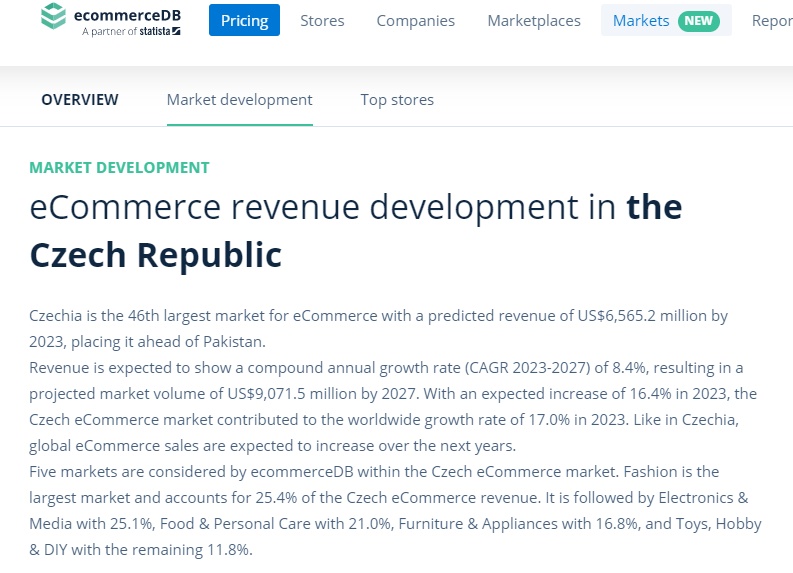Click the blue Pricing button
Screen dimensions: 793x573
(244, 20)
